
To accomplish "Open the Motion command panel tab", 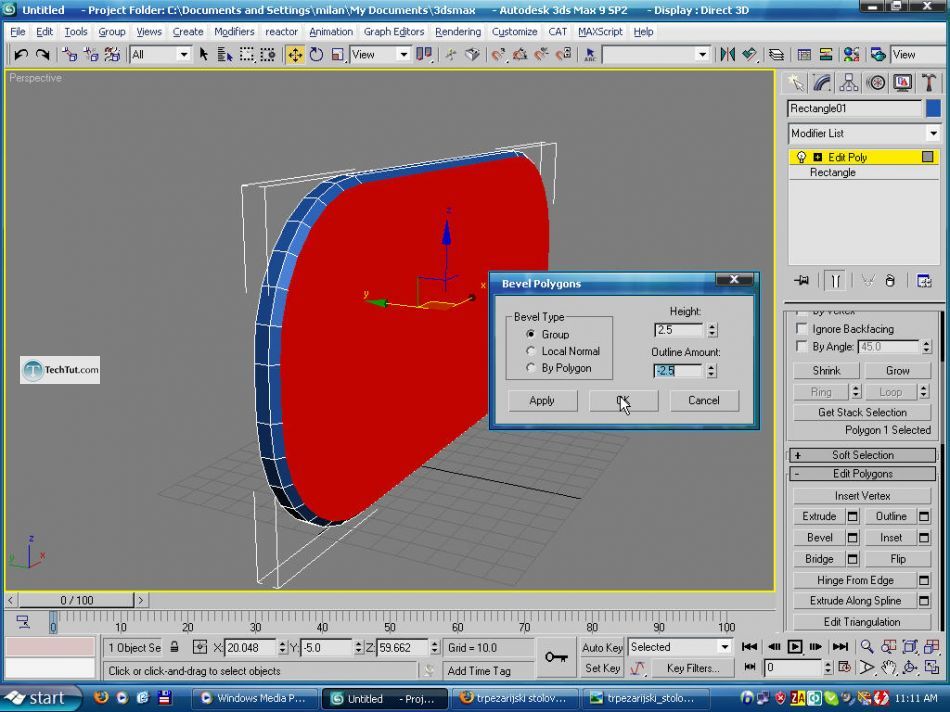I will tap(876, 83).
